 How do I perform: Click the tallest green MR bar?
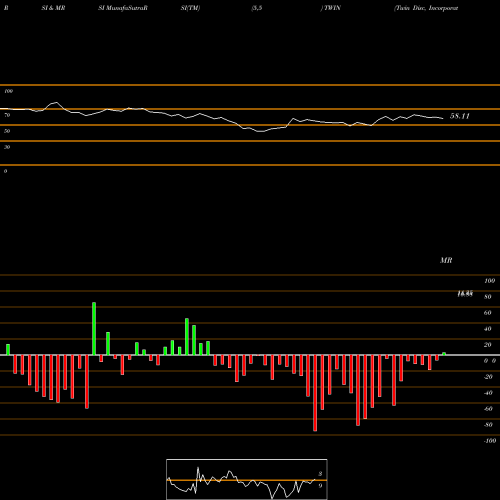(x=94, y=329)
